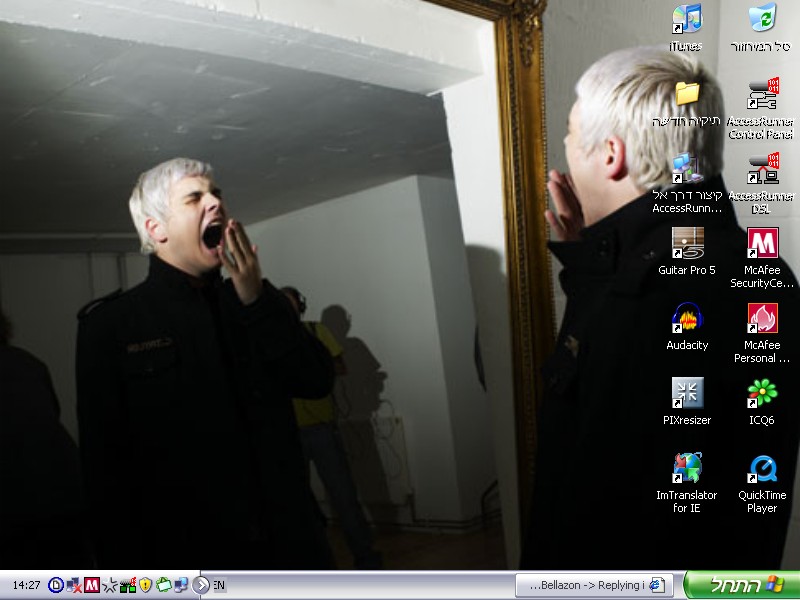
Task: Launch PIXresizer desktop icon
Action: (687, 393)
